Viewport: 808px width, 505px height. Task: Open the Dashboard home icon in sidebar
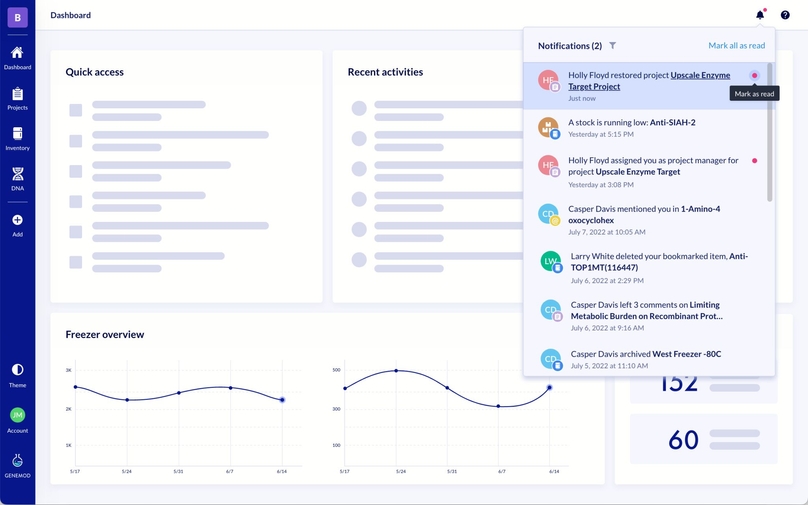pos(17,53)
